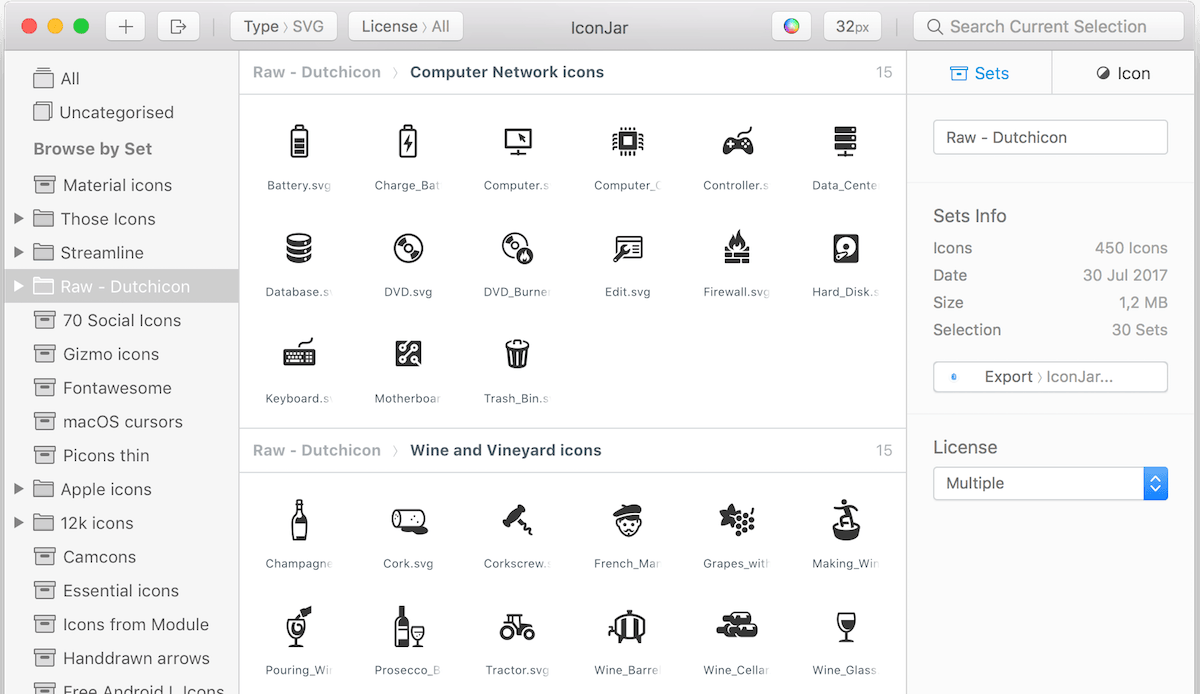Open the Essential icons set
Screen dimensions: 1200x694
coord(121,591)
